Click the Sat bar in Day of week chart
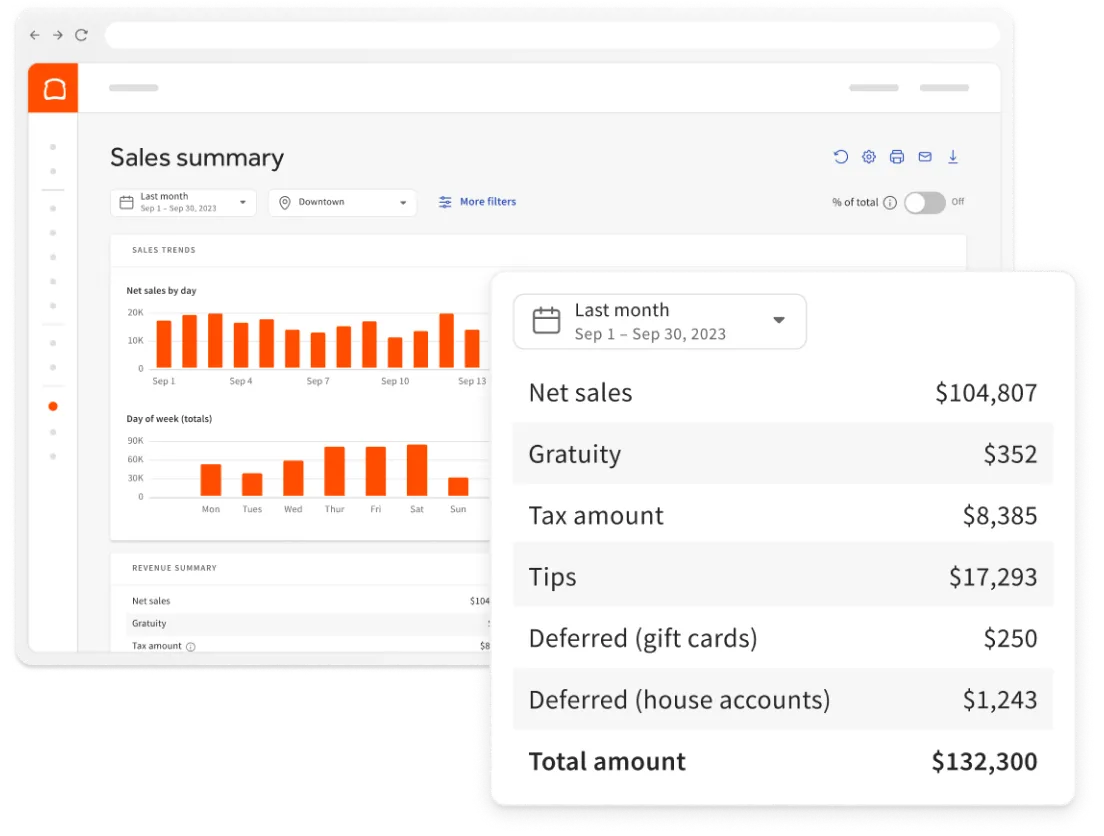Screen dimensions: 1104x836 [x=417, y=470]
